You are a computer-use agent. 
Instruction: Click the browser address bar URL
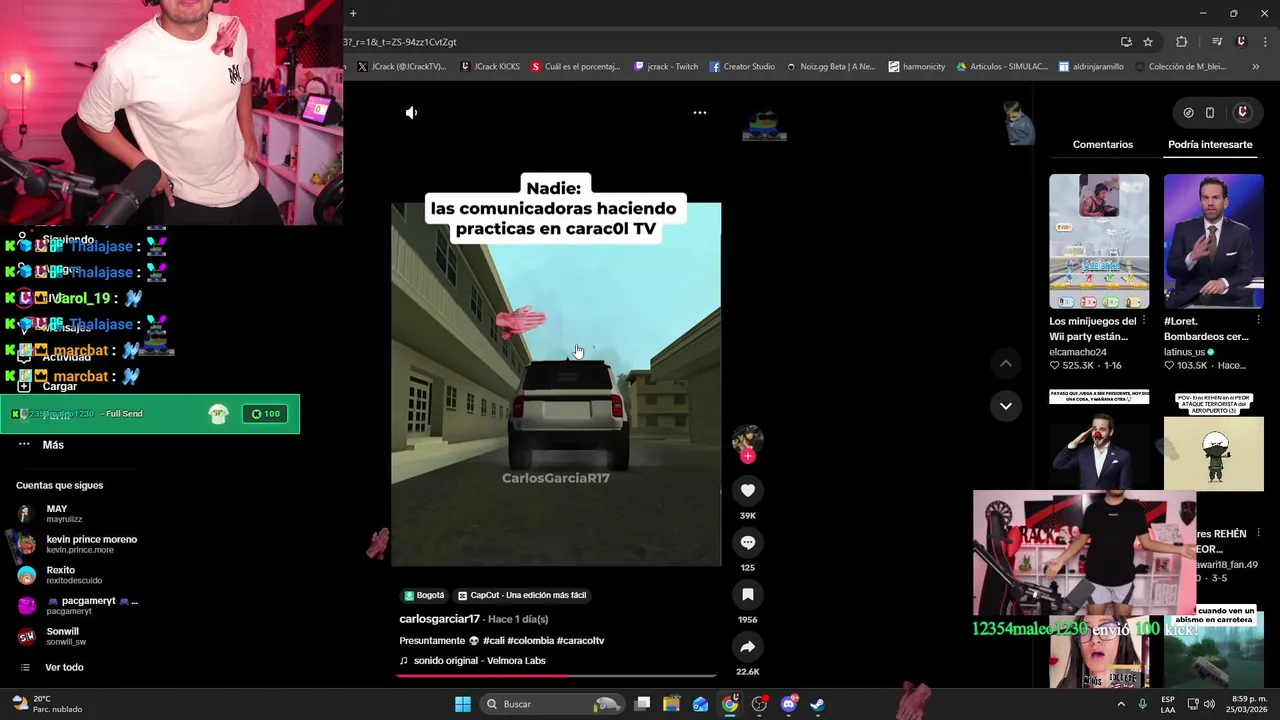tap(400, 42)
